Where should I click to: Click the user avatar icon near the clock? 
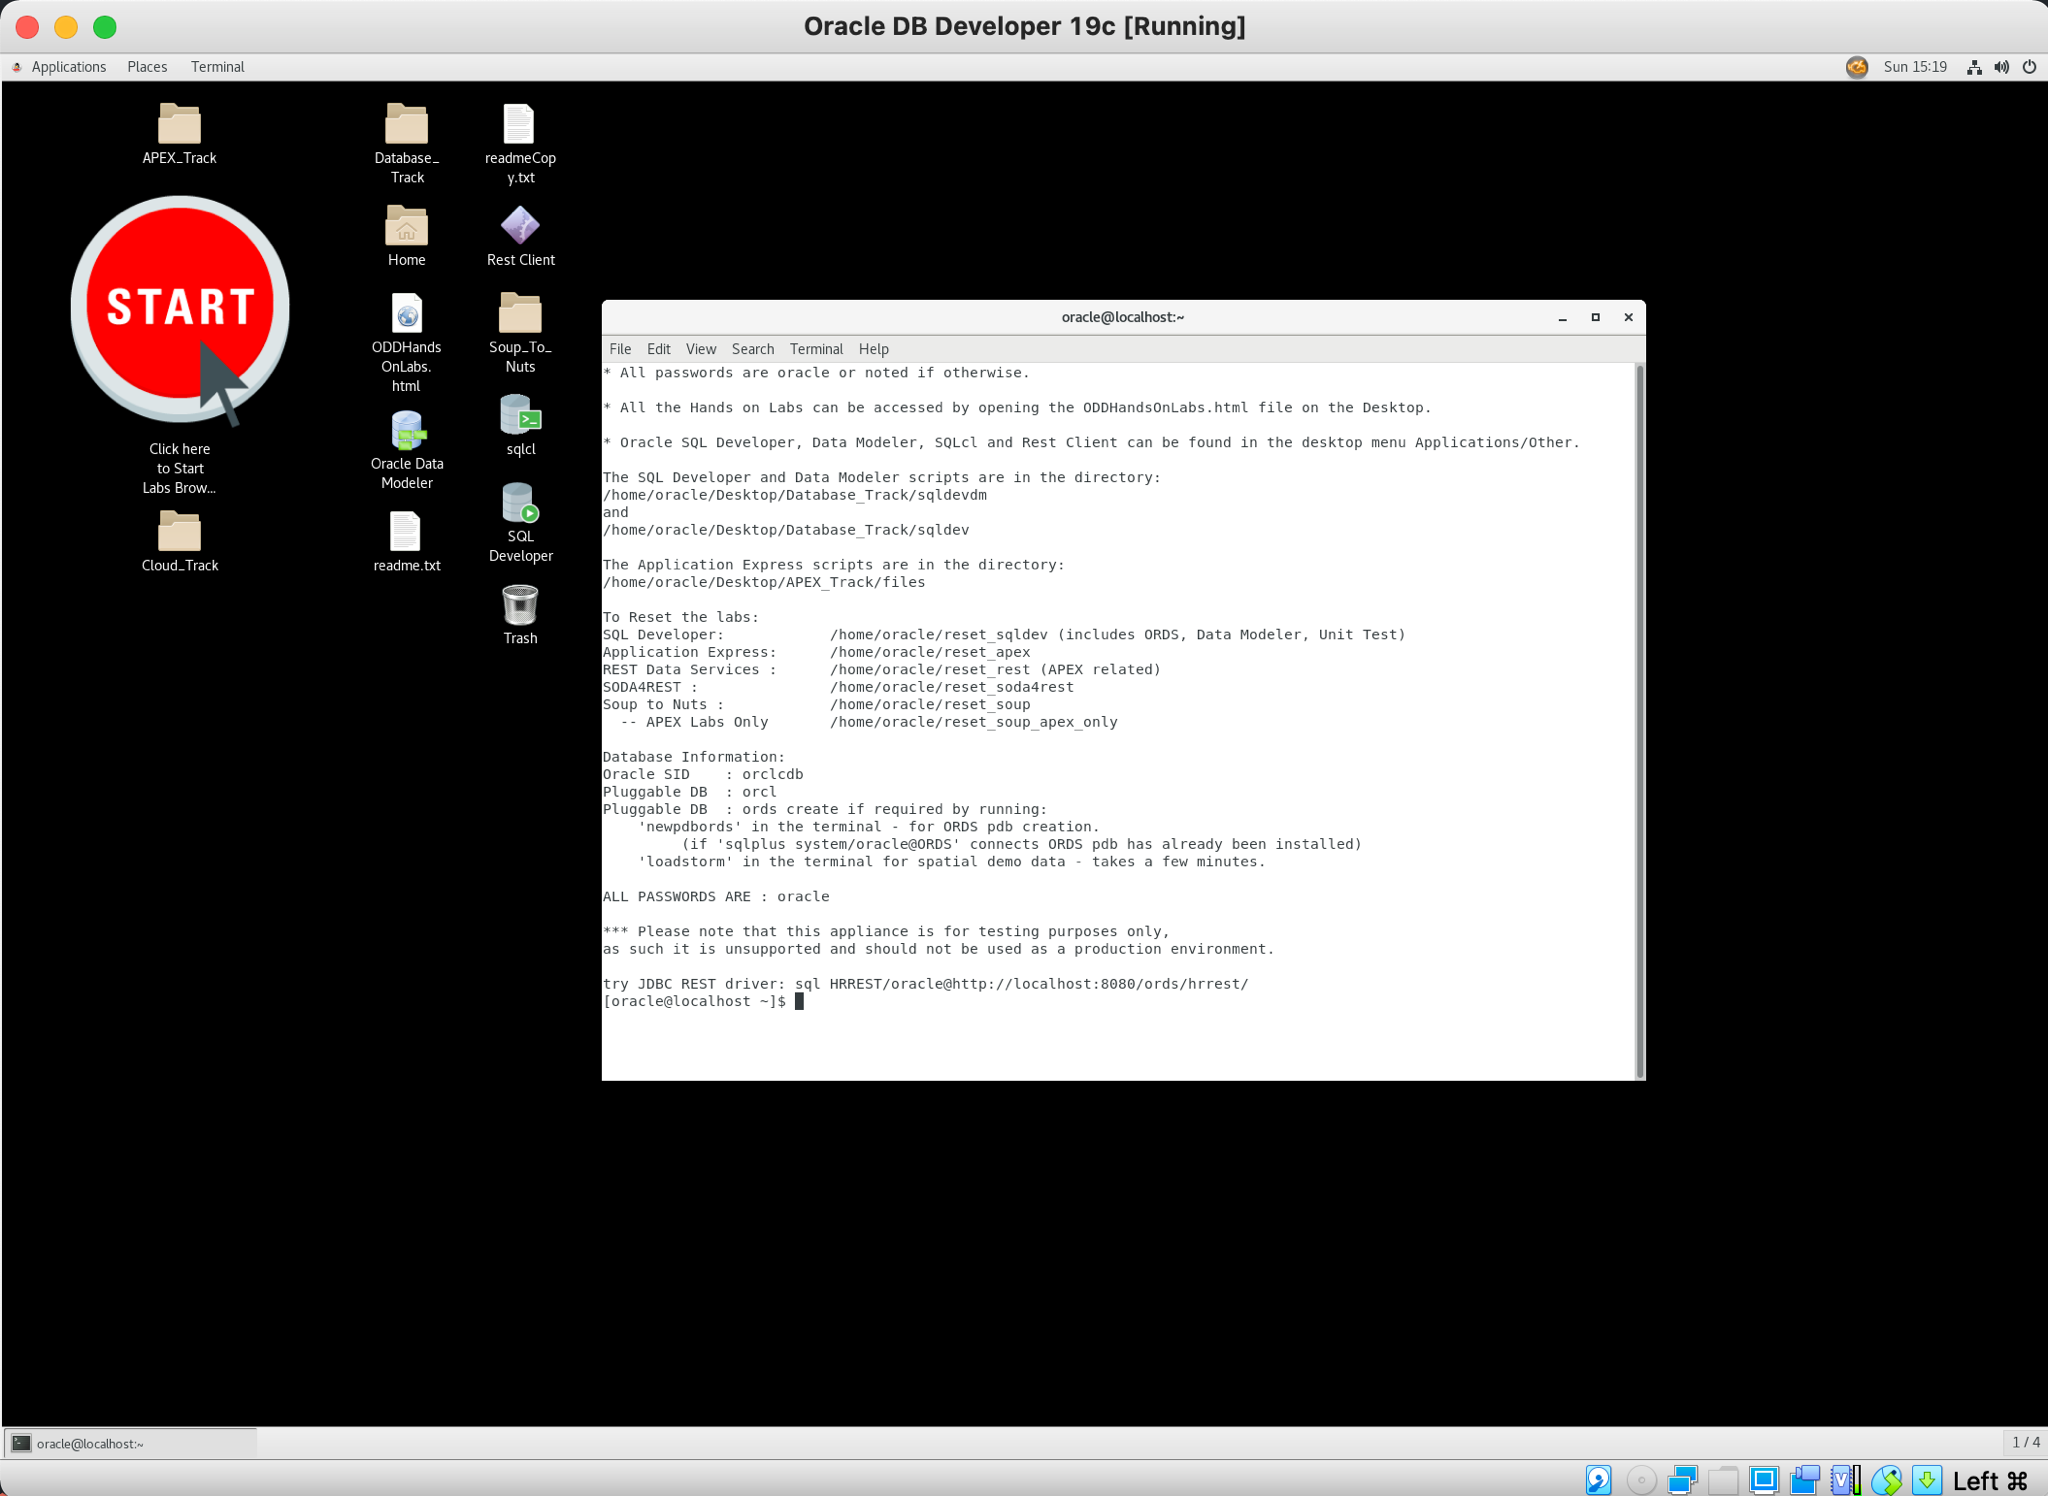[x=1857, y=67]
